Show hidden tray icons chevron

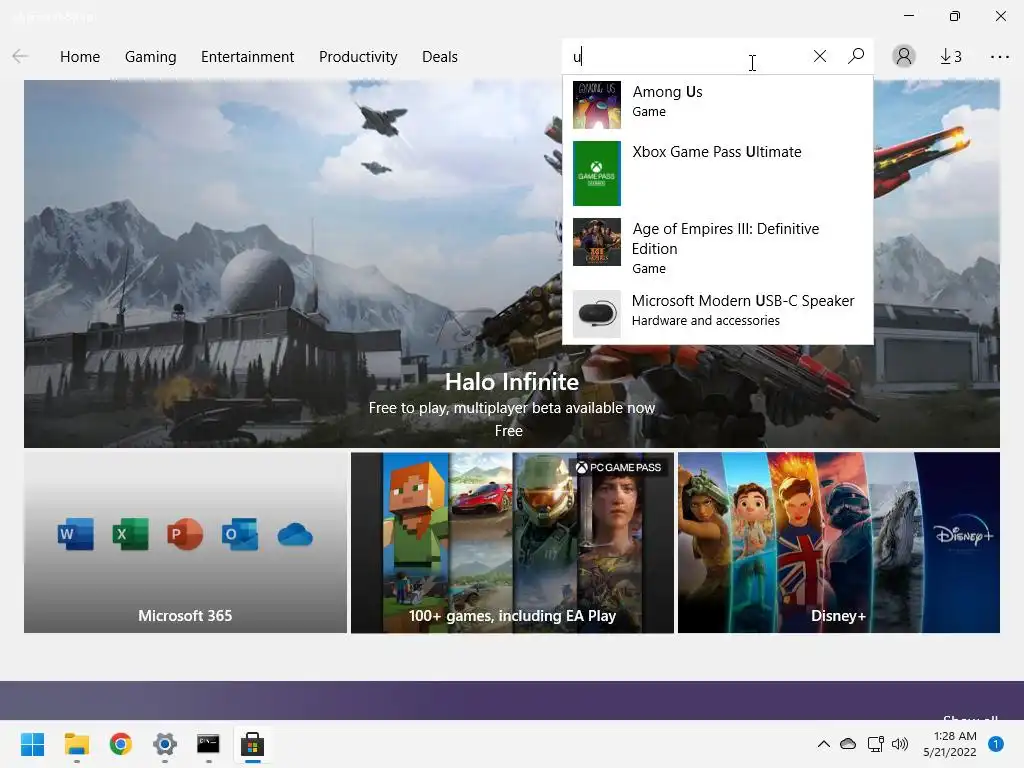824,744
